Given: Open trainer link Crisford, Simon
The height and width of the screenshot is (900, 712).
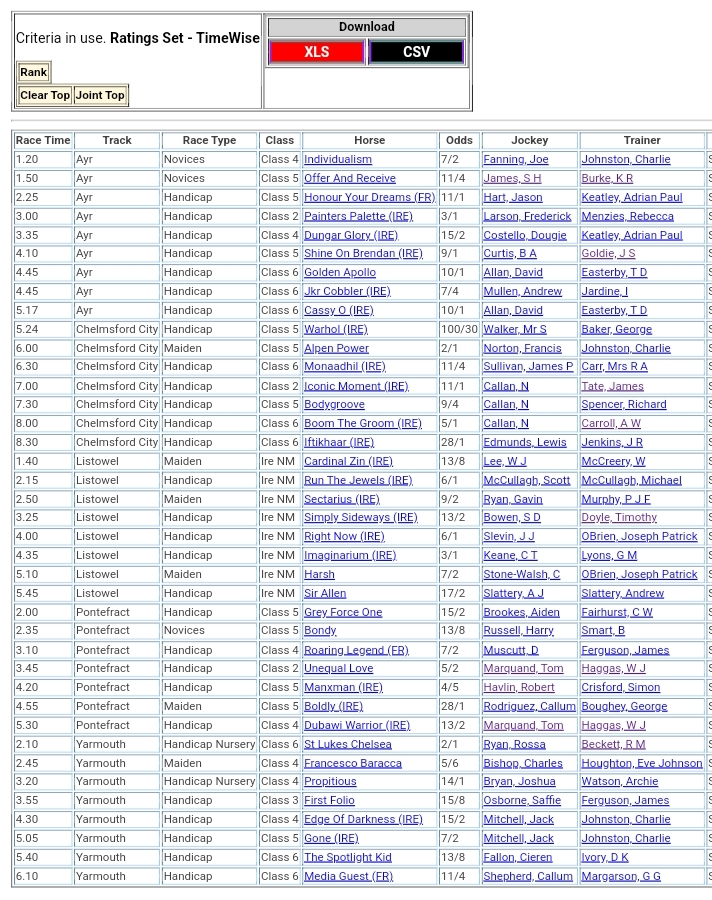Looking at the screenshot, I should click(x=620, y=688).
